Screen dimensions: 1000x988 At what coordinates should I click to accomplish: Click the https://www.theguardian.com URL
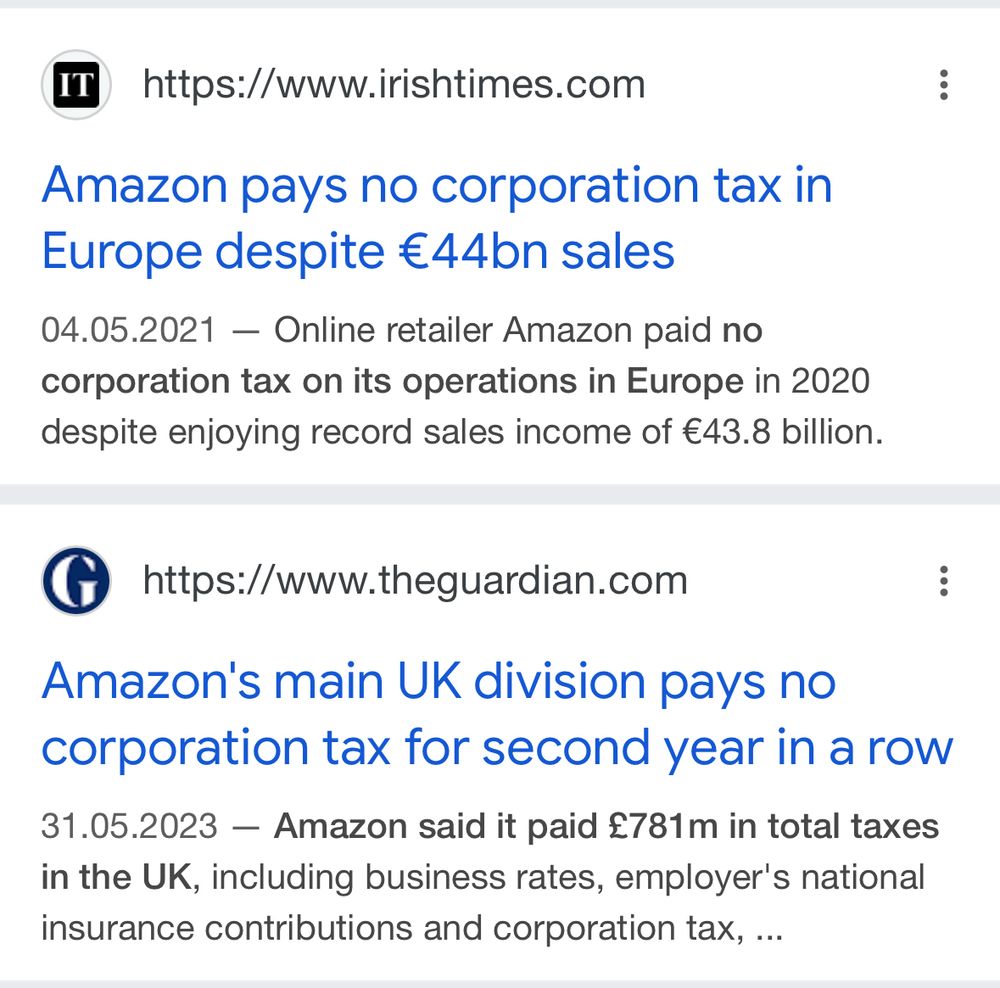pyautogui.click(x=415, y=580)
